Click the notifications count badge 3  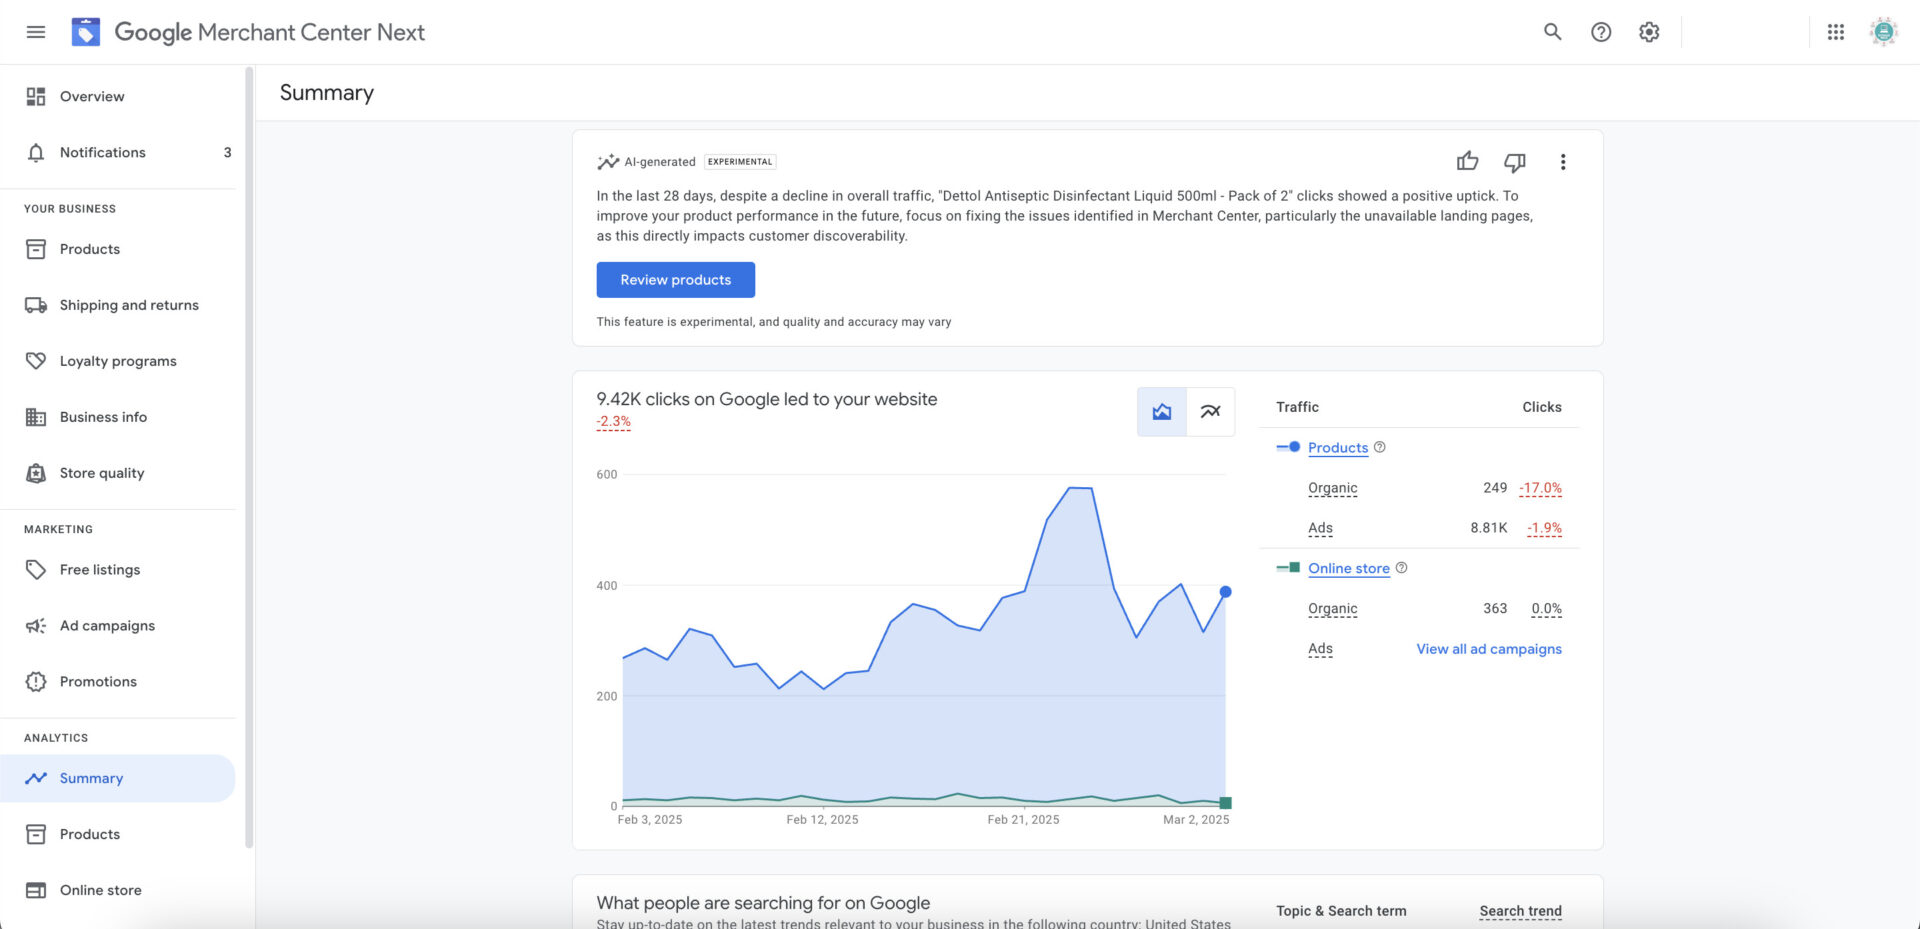pyautogui.click(x=227, y=152)
